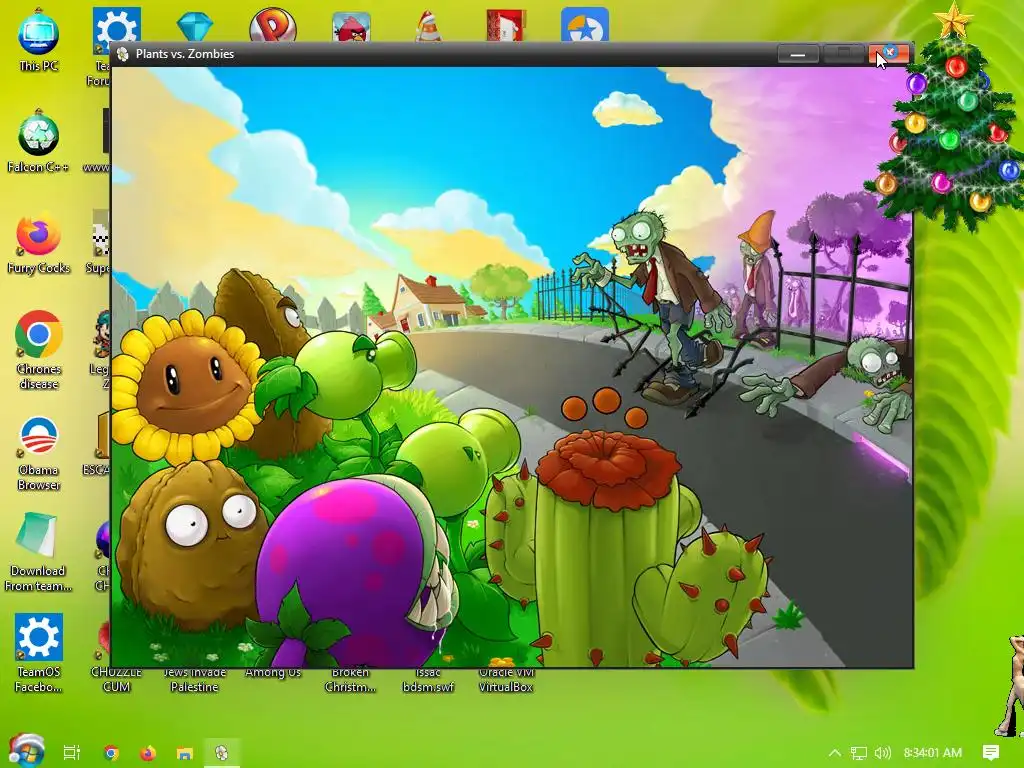
Task: Open File Explorer from the taskbar
Action: (x=185, y=753)
